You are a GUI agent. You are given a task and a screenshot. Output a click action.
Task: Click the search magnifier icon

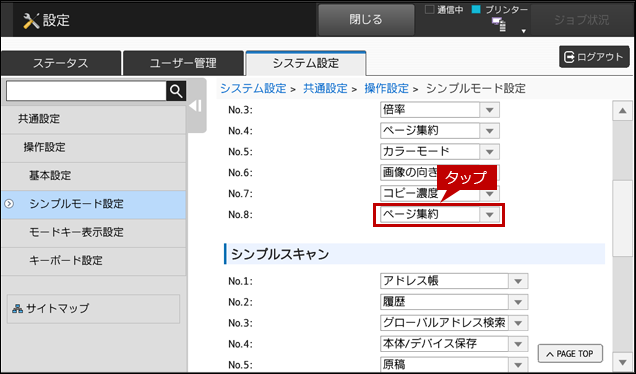click(176, 91)
